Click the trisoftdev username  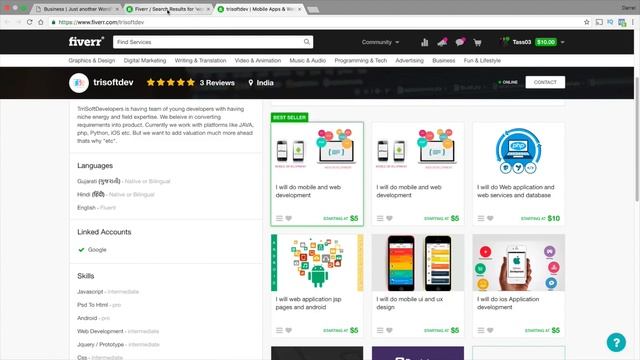point(113,82)
